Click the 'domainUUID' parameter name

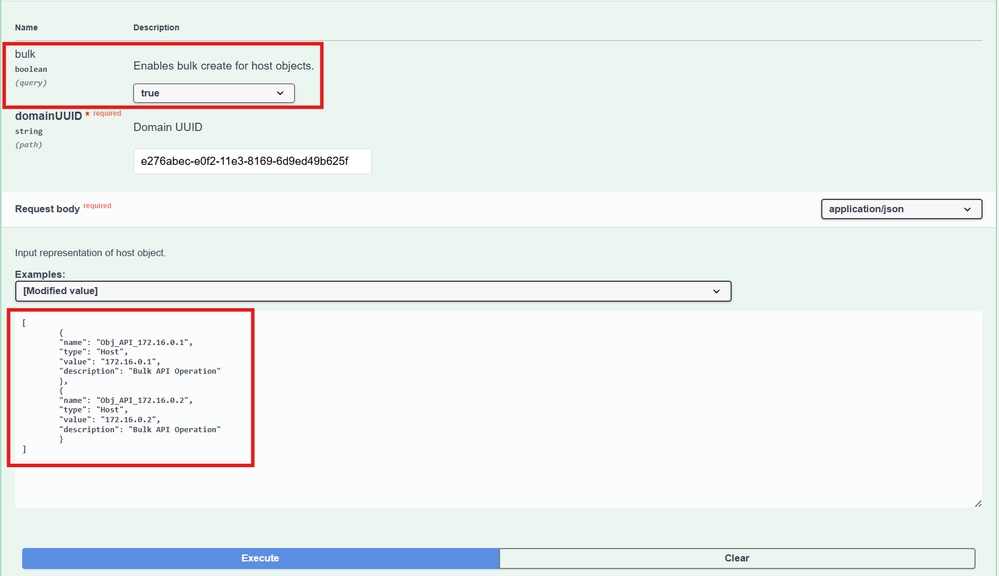48,116
